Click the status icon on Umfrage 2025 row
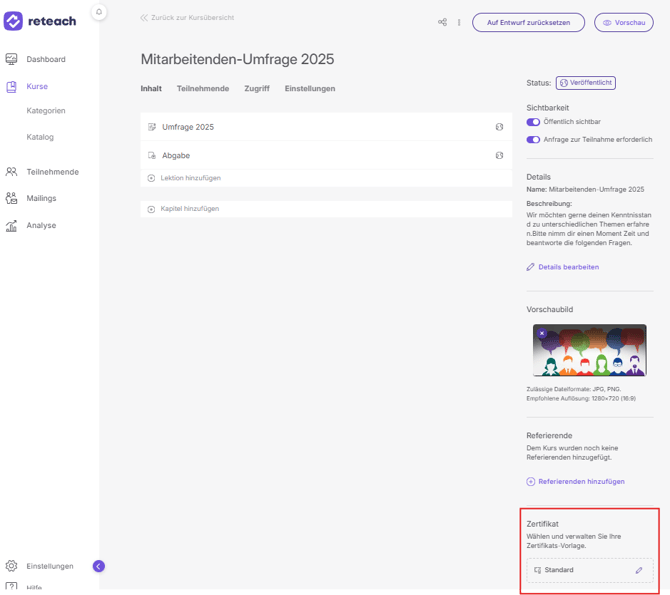670x595 pixels. pos(499,127)
